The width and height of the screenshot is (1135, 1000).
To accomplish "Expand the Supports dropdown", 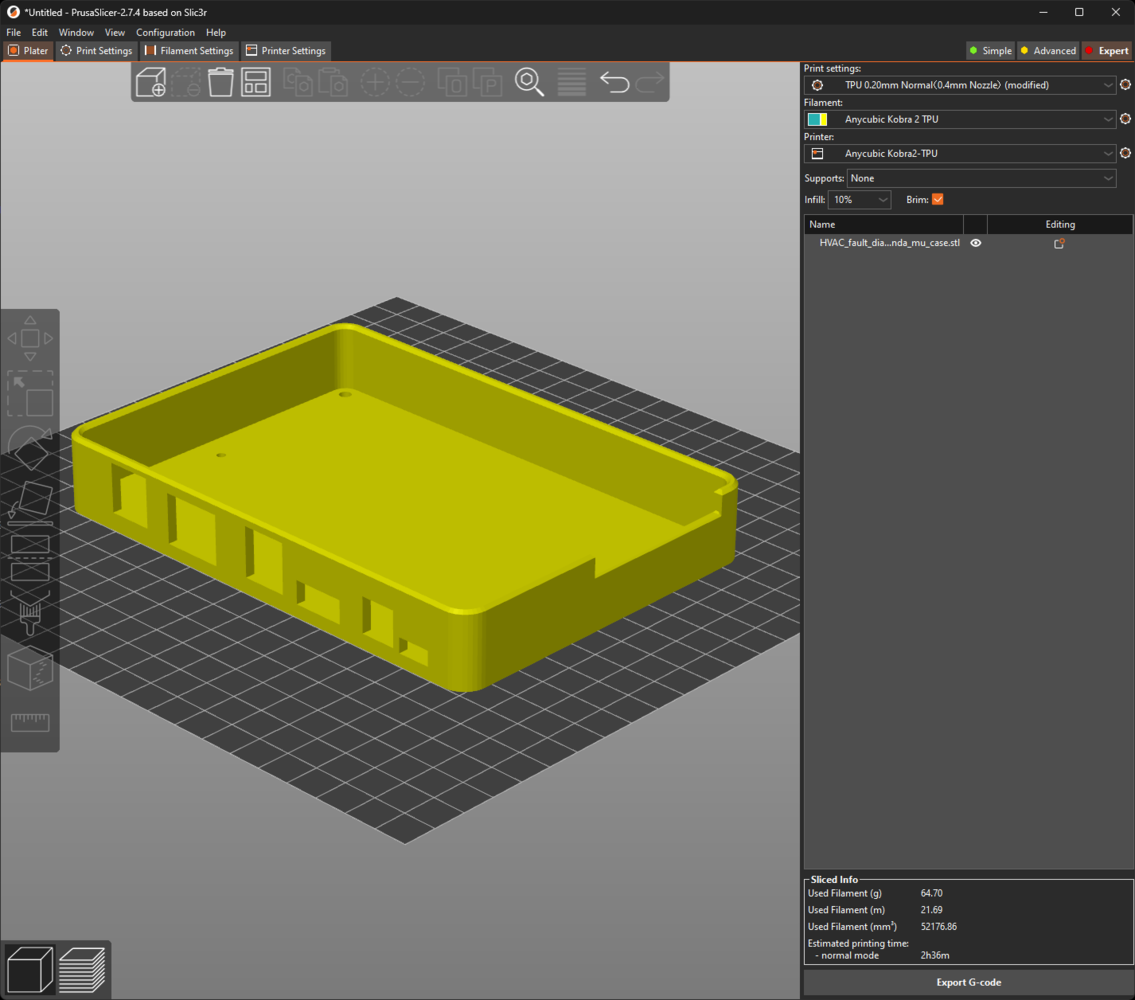I will coord(981,179).
